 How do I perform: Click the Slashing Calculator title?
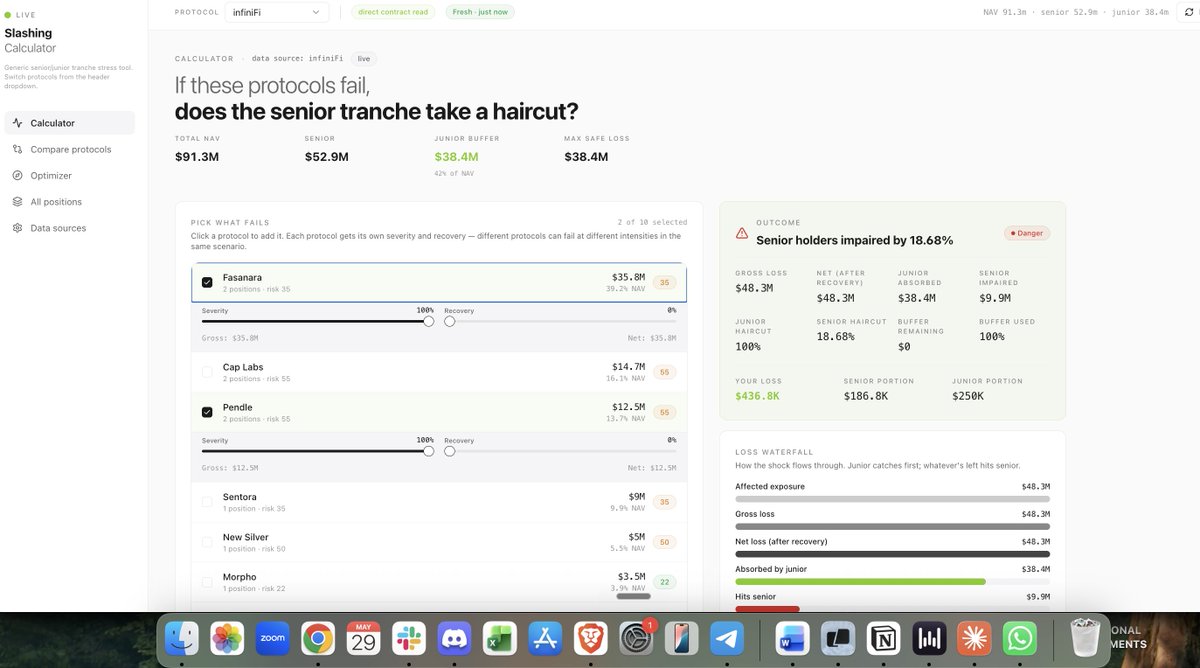coord(30,41)
